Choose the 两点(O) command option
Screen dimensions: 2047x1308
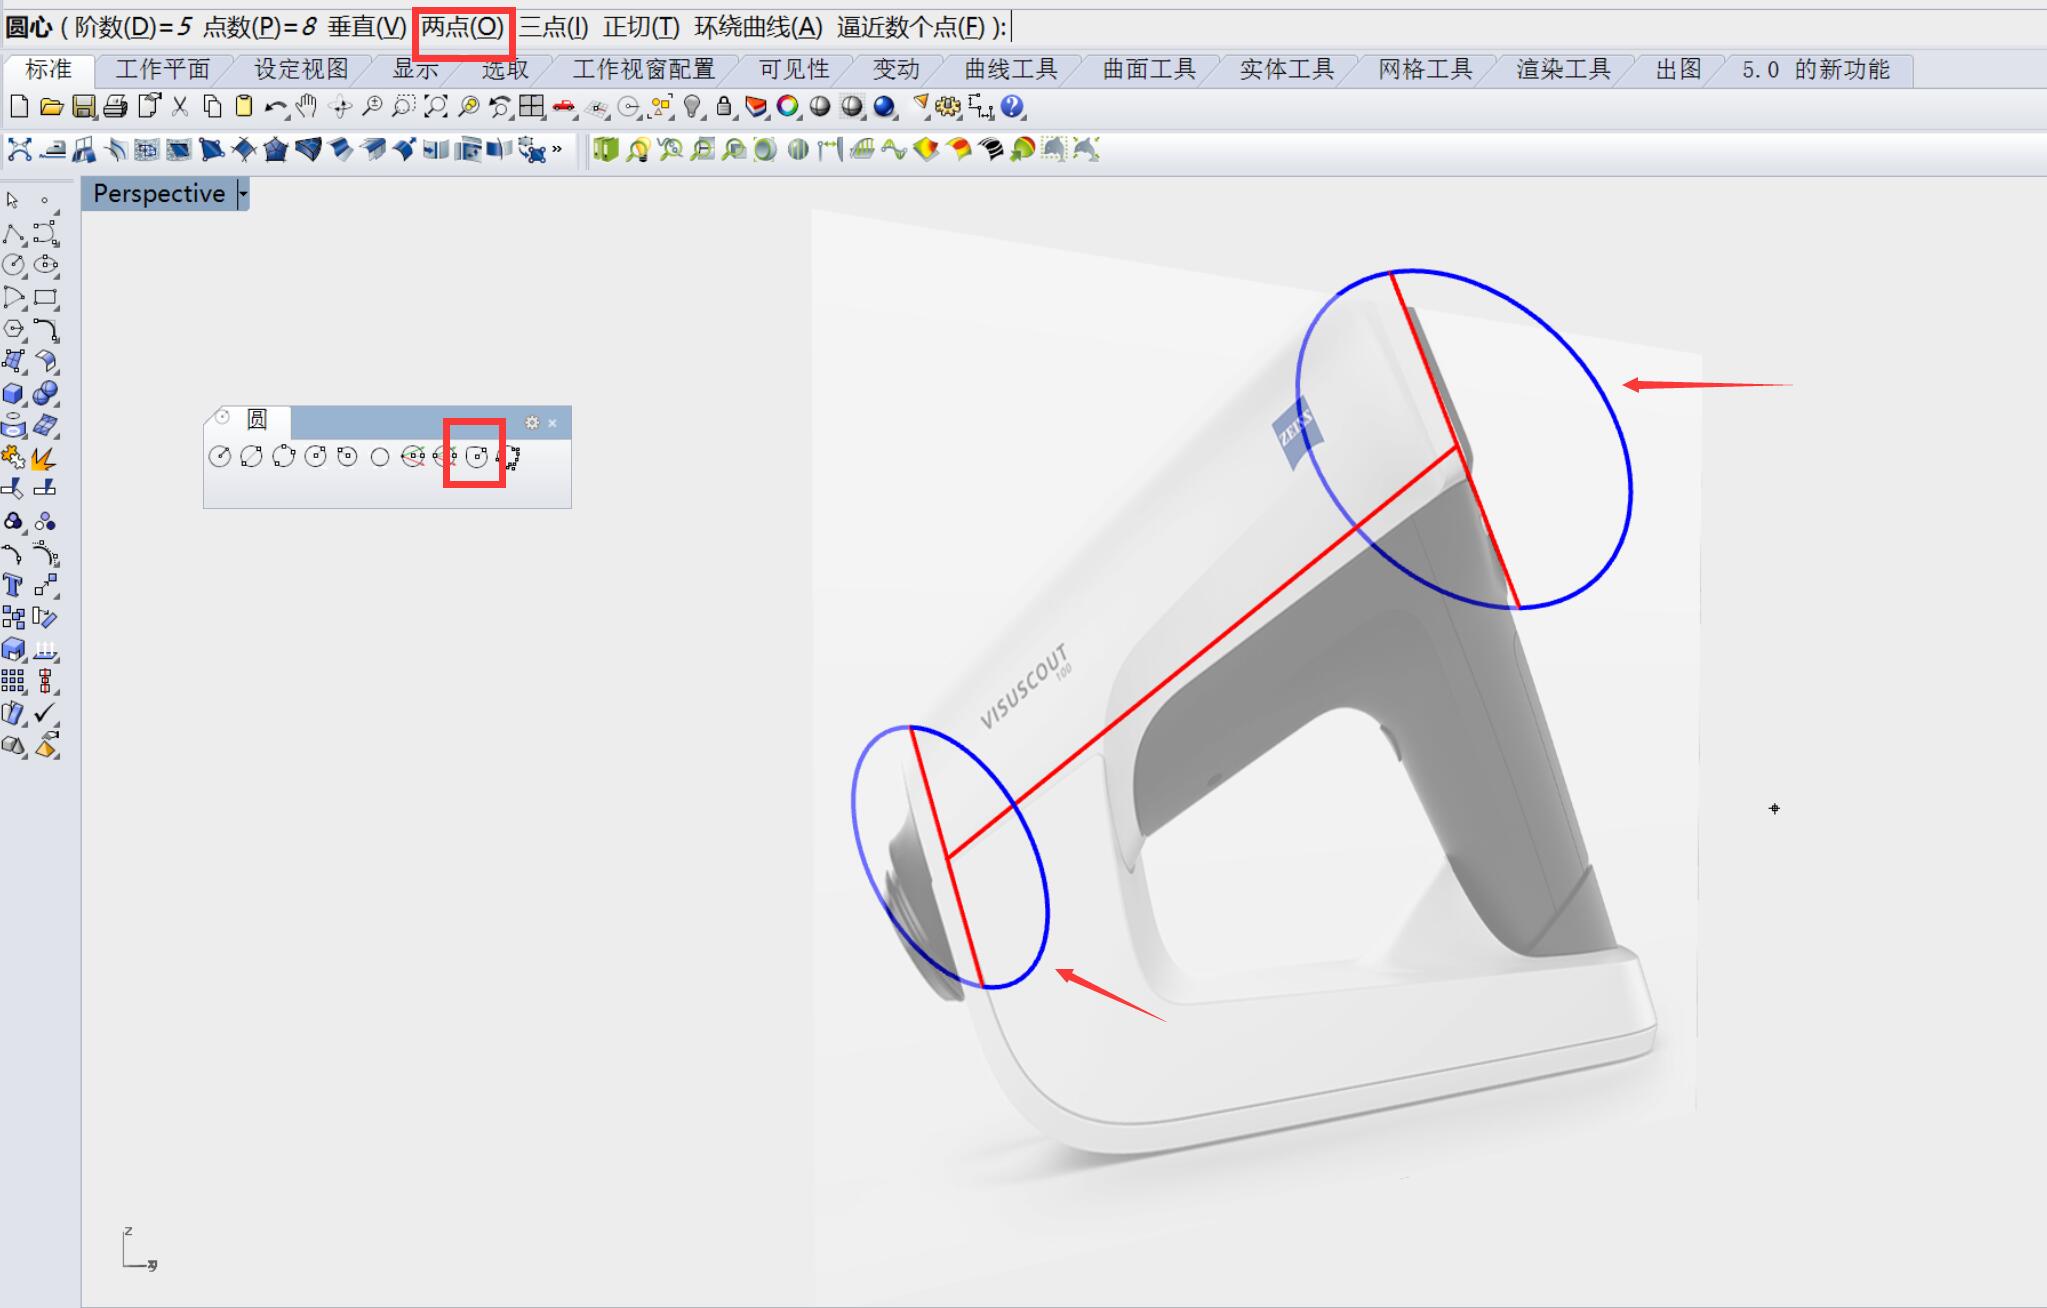[x=463, y=27]
